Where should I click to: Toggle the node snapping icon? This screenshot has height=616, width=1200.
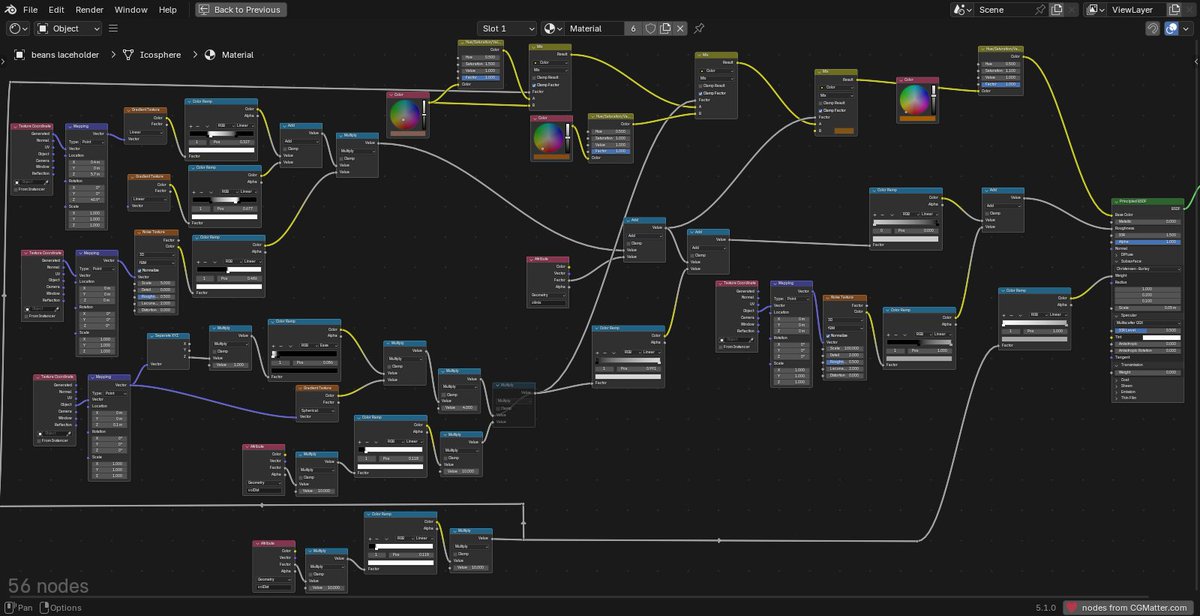1153,29
